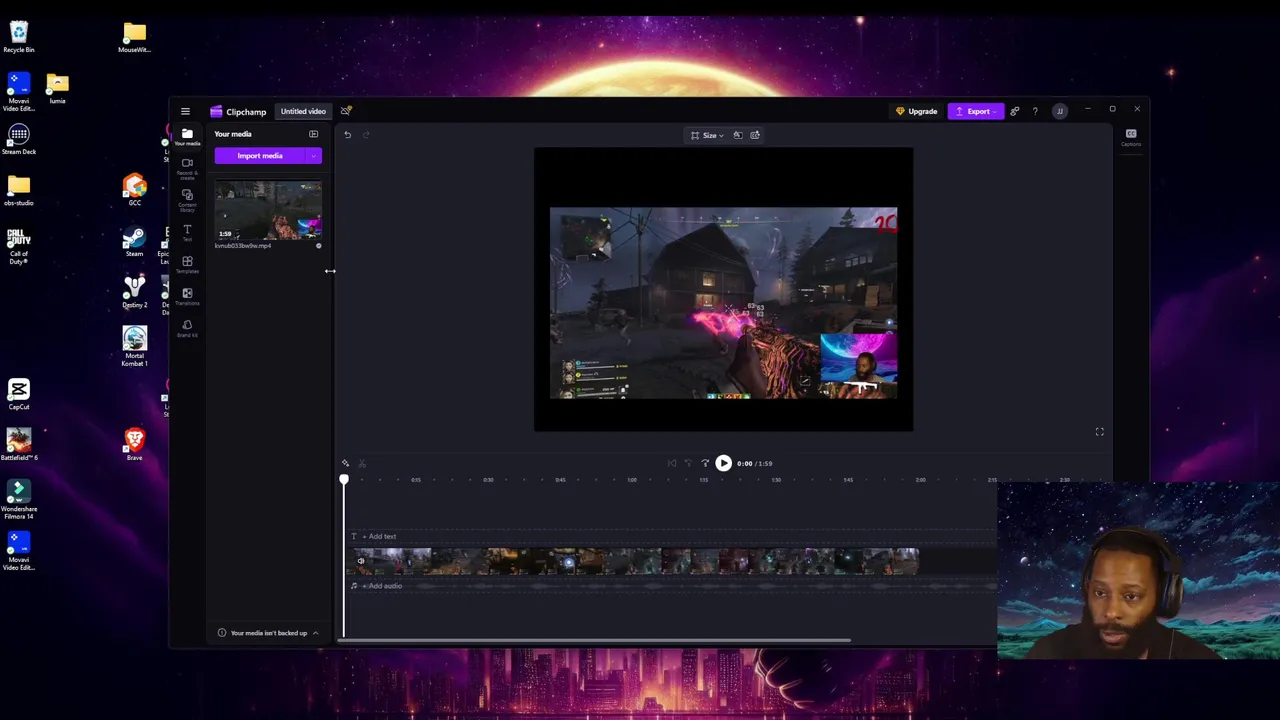Screen dimensions: 1280x720
Task: Open the Stream Deck desktop shortcut
Action: pos(19,139)
